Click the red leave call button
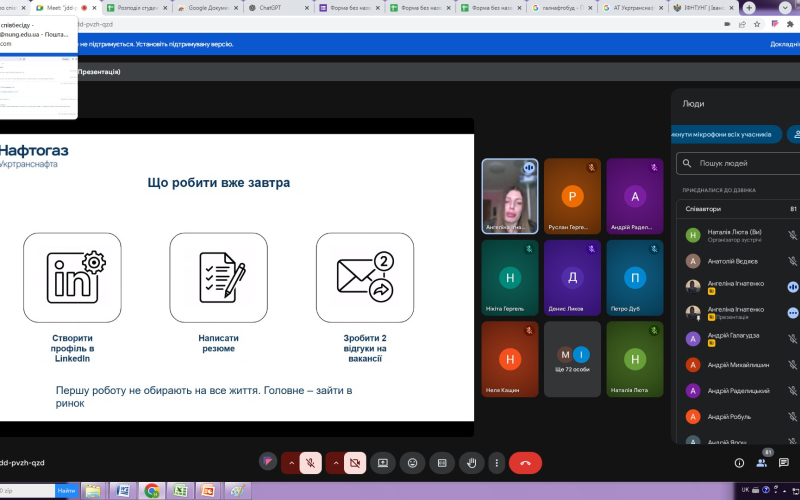Viewport: 800px width, 500px height. point(525,463)
